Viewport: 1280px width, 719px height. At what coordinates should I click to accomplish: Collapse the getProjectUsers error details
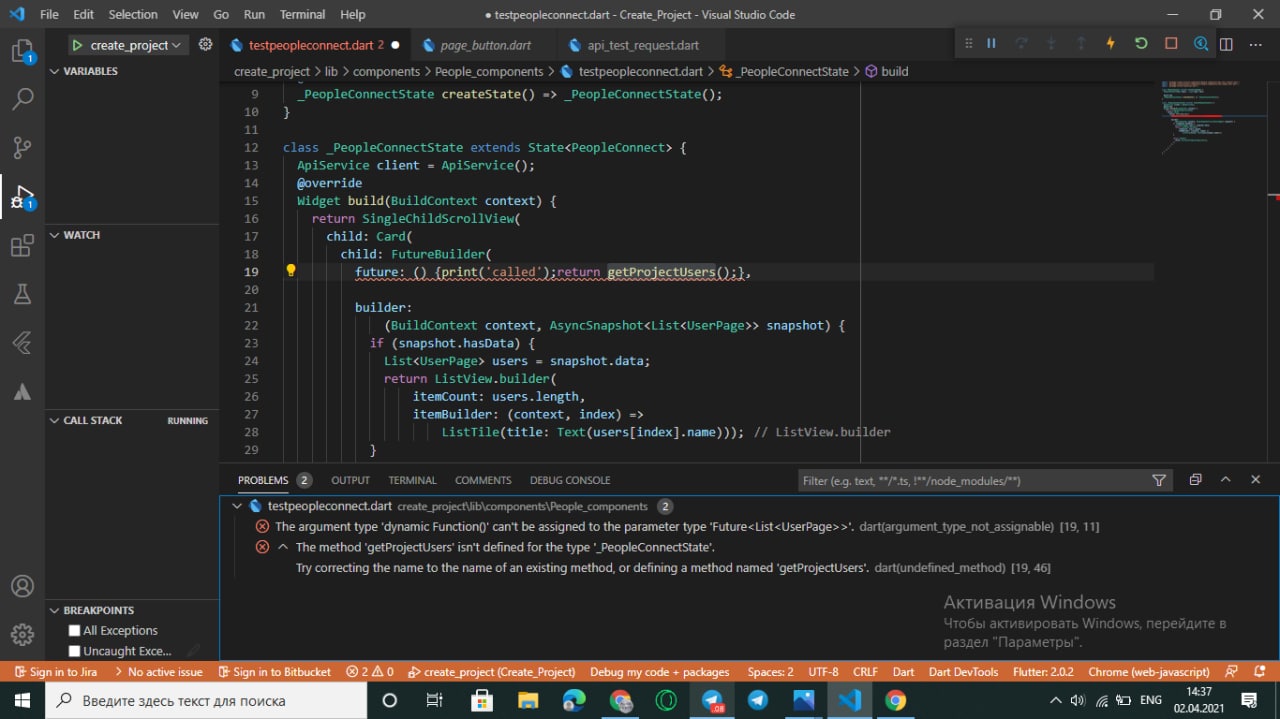point(283,547)
